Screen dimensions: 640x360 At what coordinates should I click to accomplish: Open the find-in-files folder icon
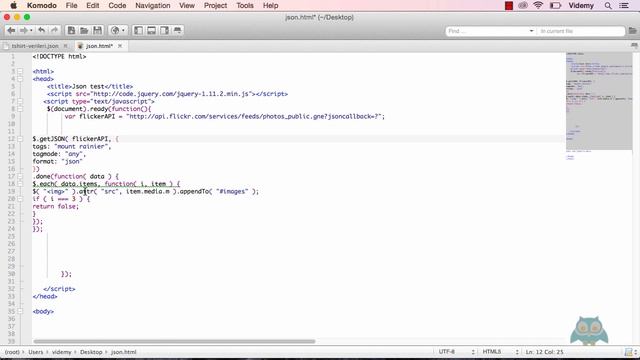pos(632,31)
